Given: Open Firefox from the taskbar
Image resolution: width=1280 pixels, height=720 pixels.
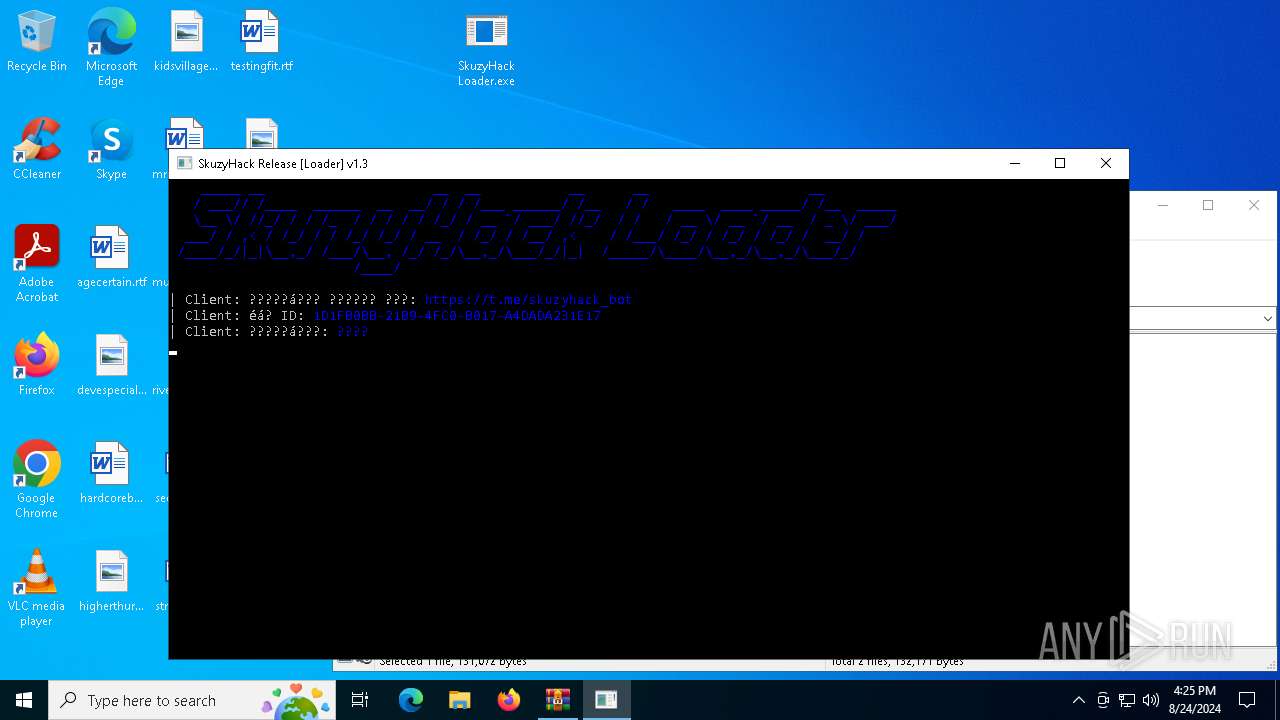Looking at the screenshot, I should click(x=509, y=700).
